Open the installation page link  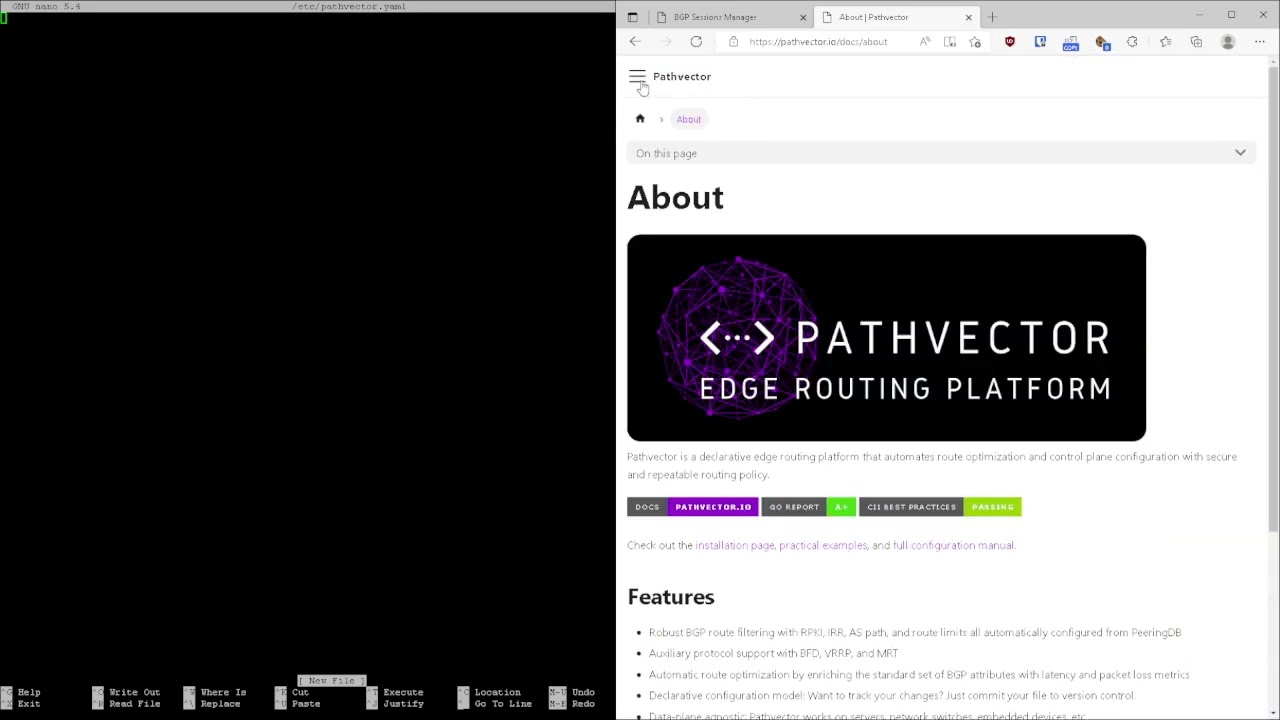click(734, 545)
